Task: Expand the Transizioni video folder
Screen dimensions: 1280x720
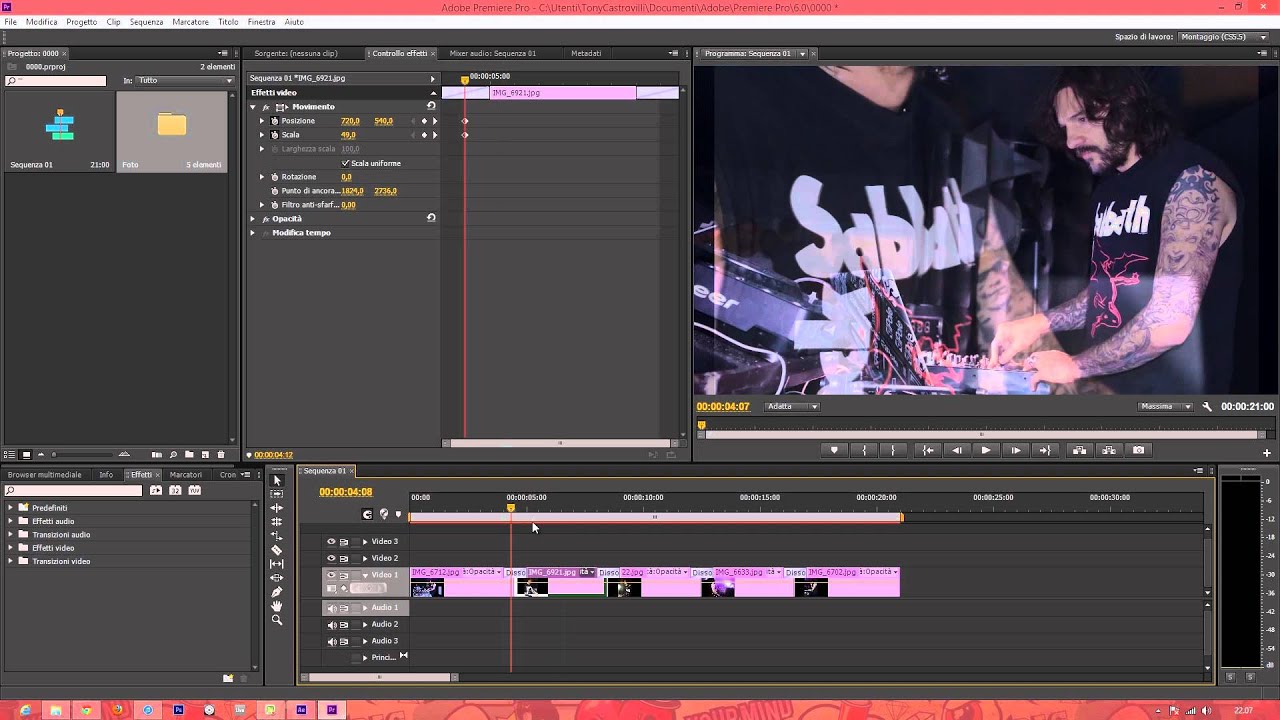Action: 11,561
